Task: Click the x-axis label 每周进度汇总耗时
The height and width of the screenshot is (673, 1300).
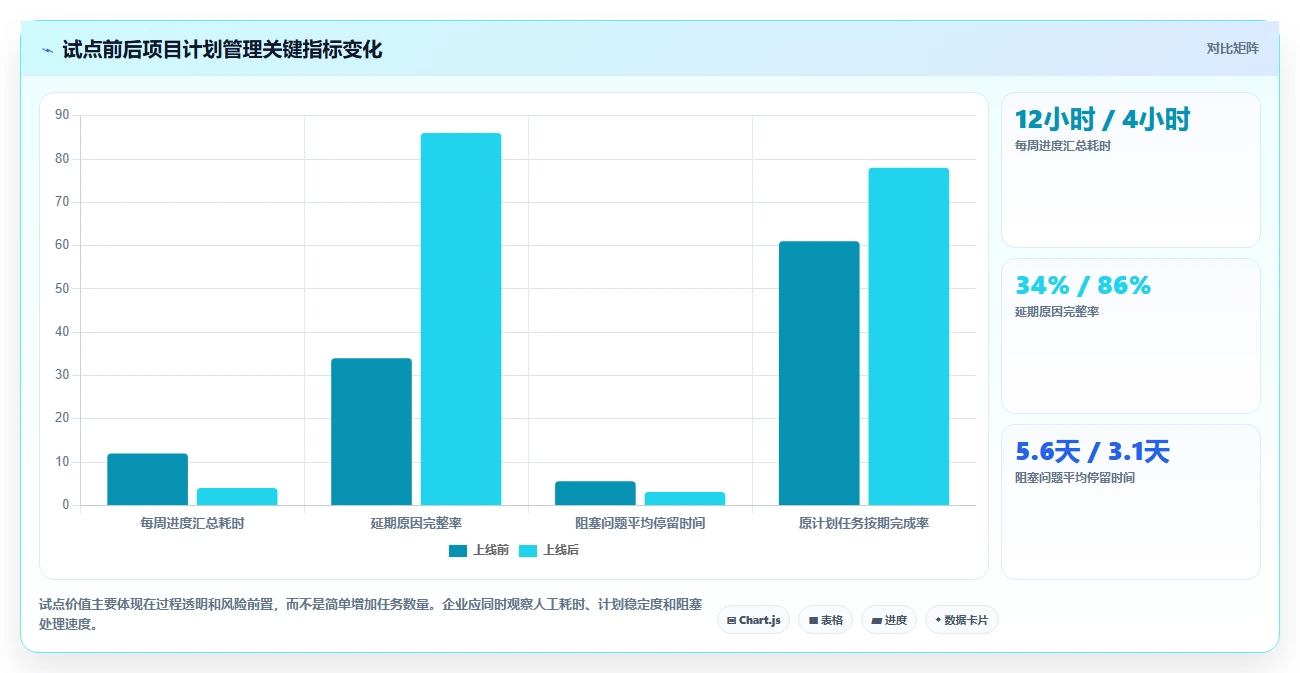Action: pos(192,523)
